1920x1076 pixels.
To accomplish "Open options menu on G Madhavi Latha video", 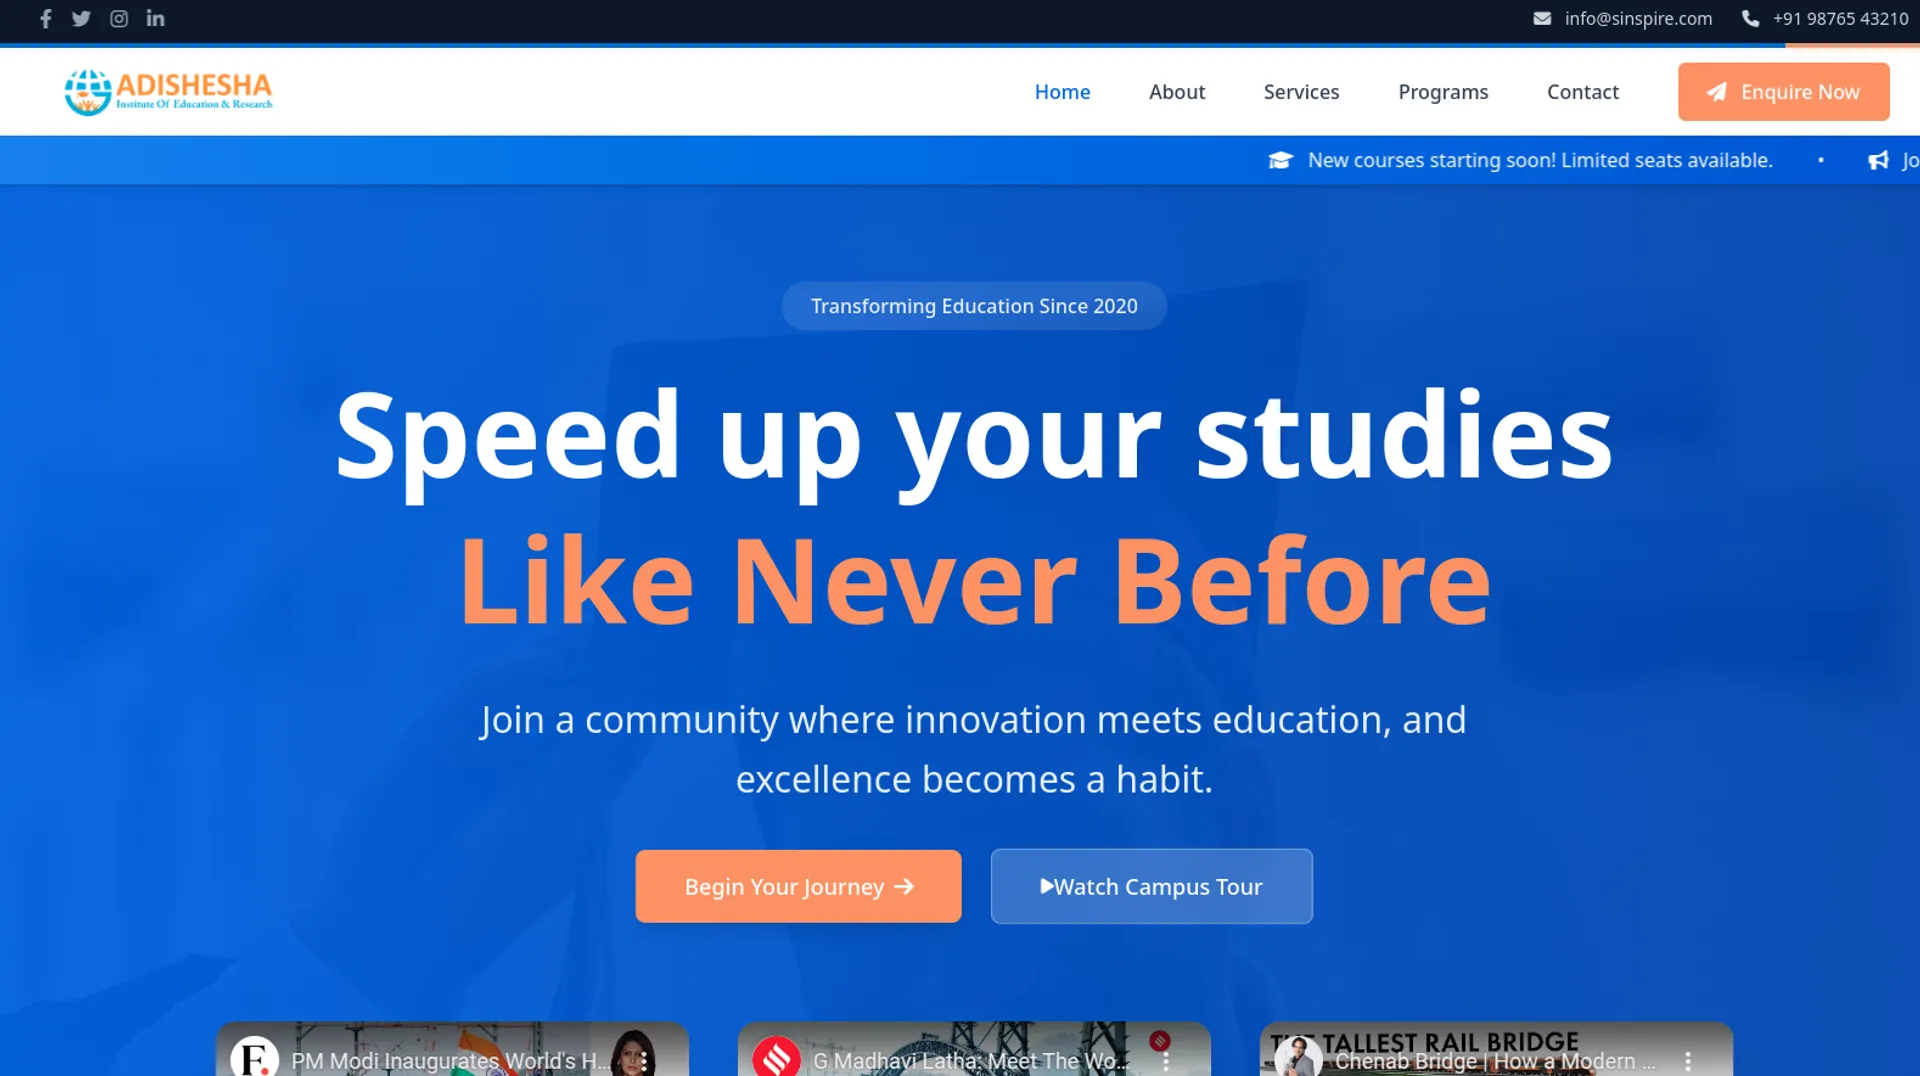I will [1166, 1060].
